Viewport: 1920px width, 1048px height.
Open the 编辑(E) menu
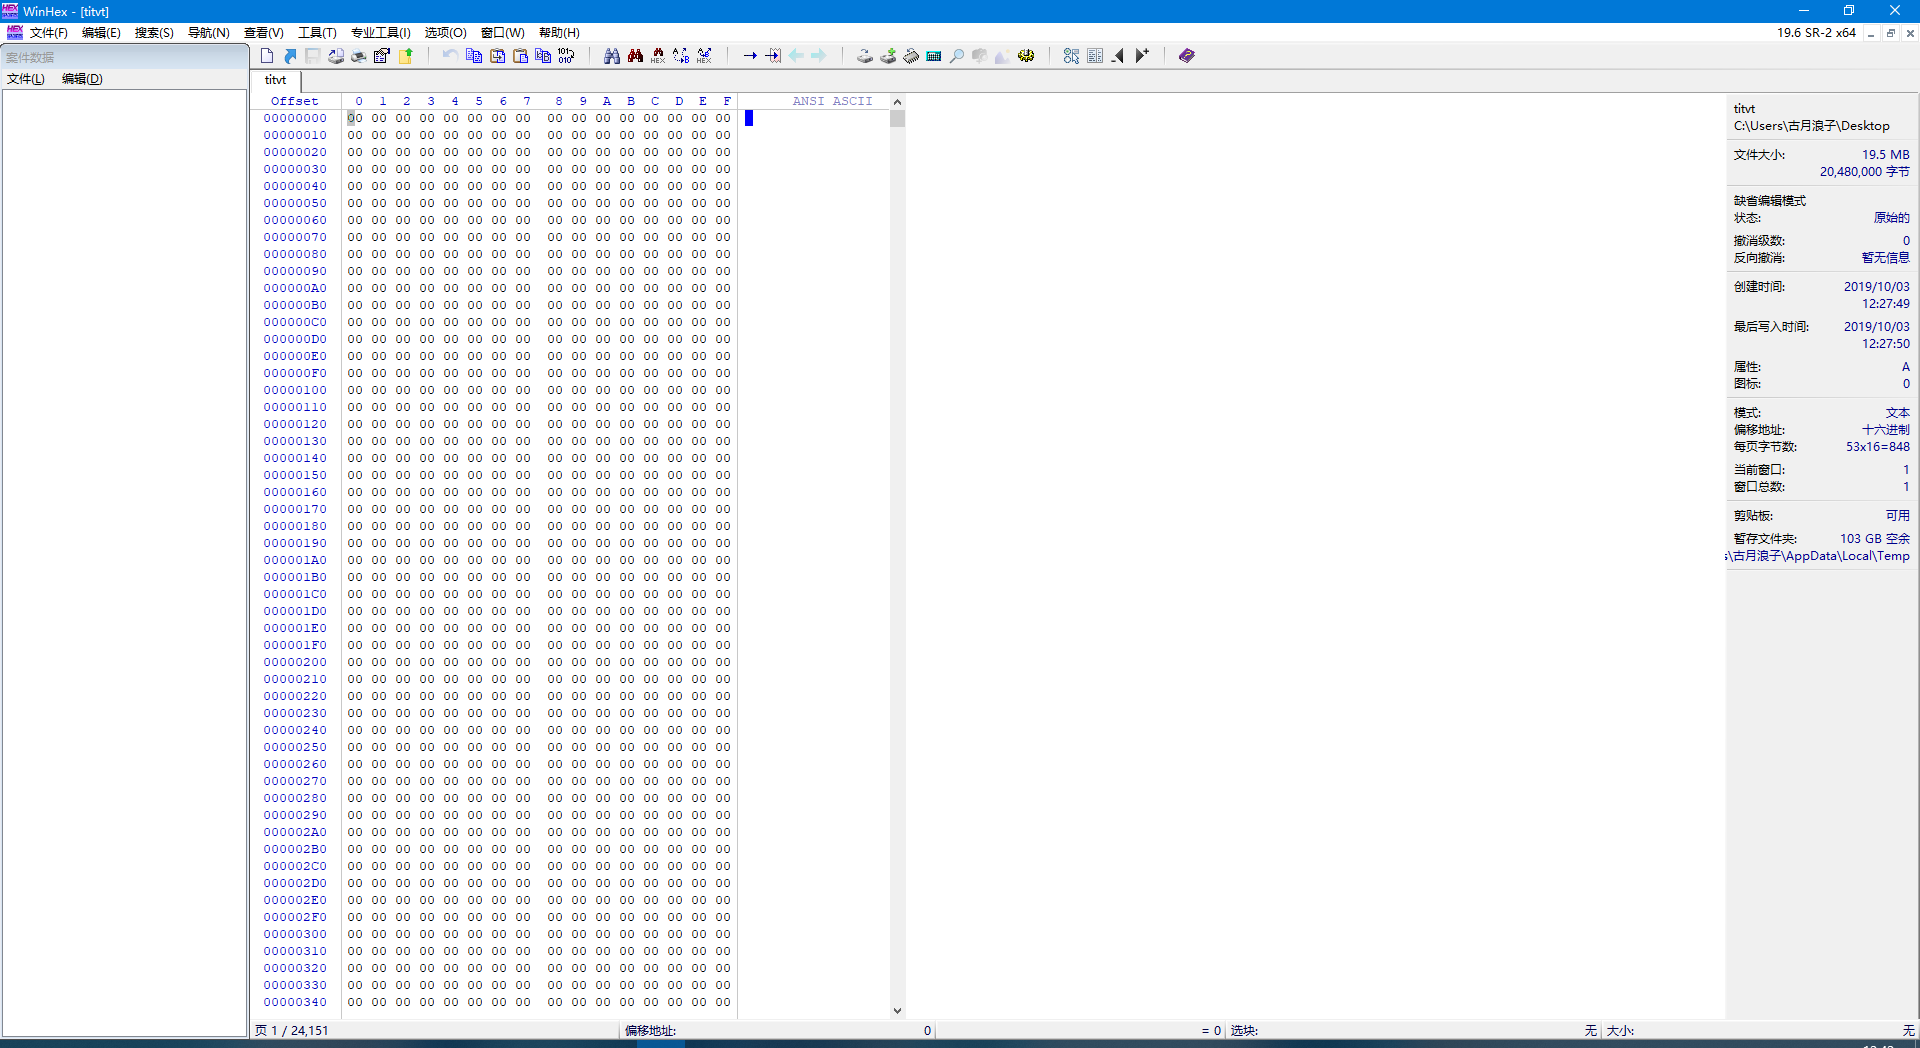click(x=101, y=33)
